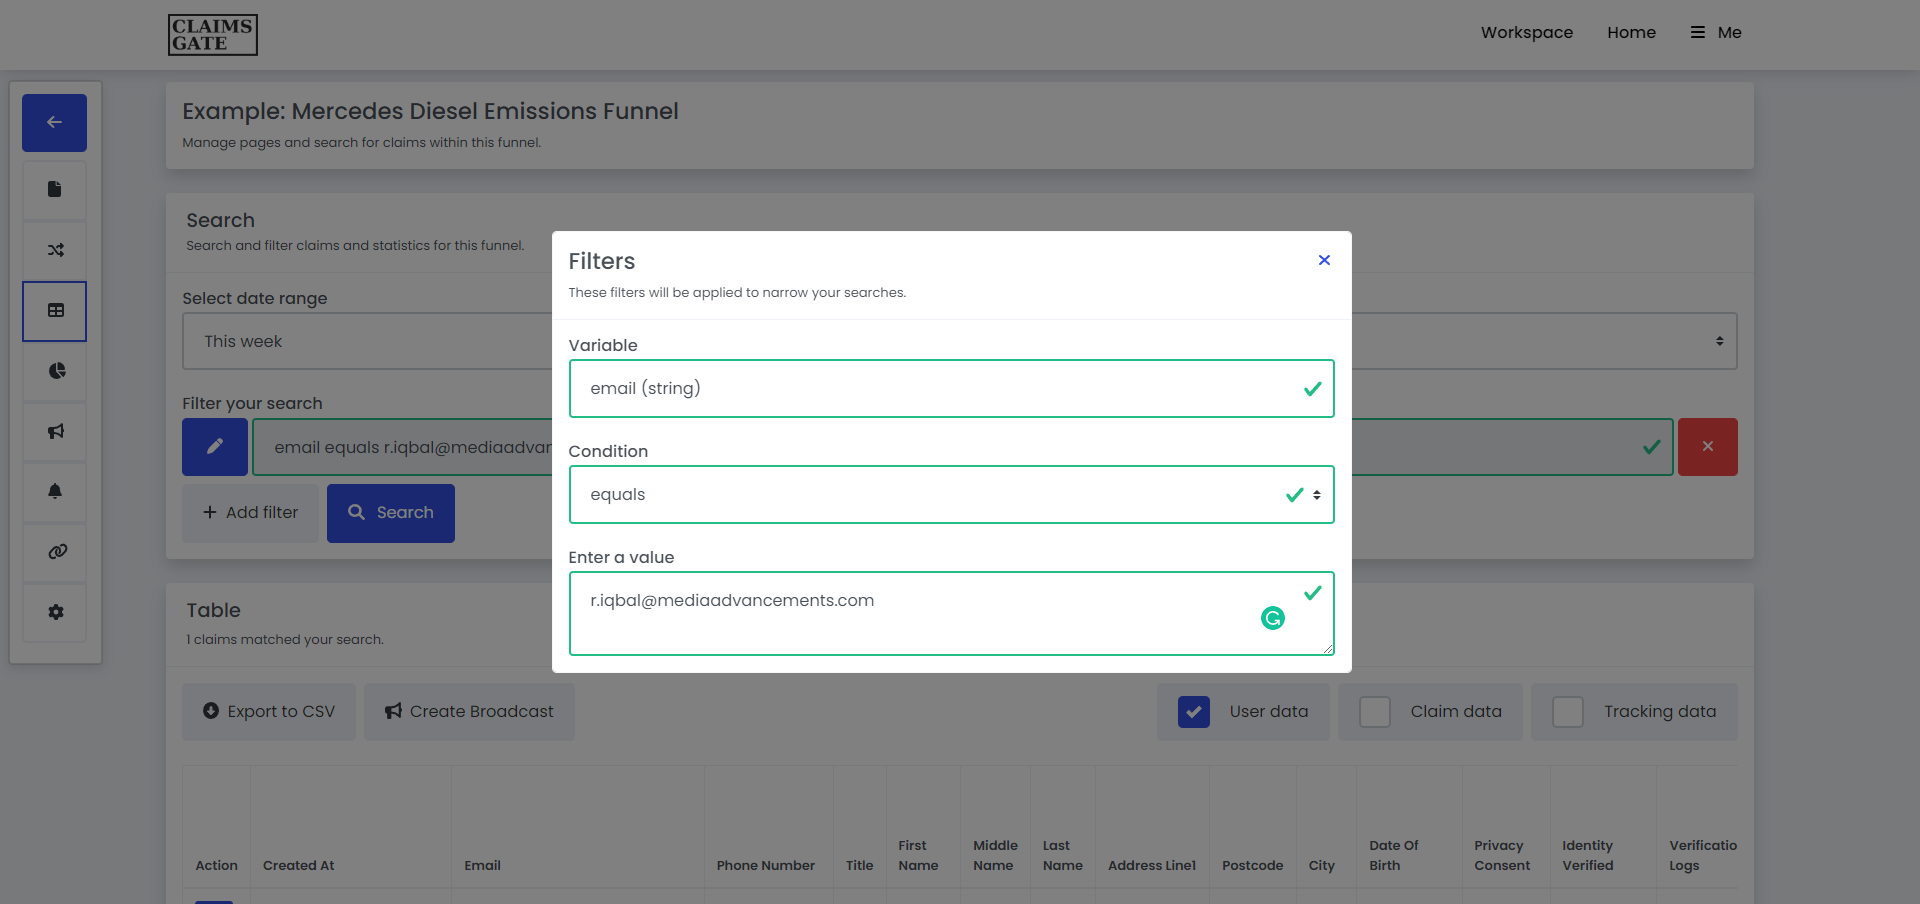Image resolution: width=1920 pixels, height=904 pixels.
Task: Expand the date range dropdown arrow
Action: click(1719, 341)
